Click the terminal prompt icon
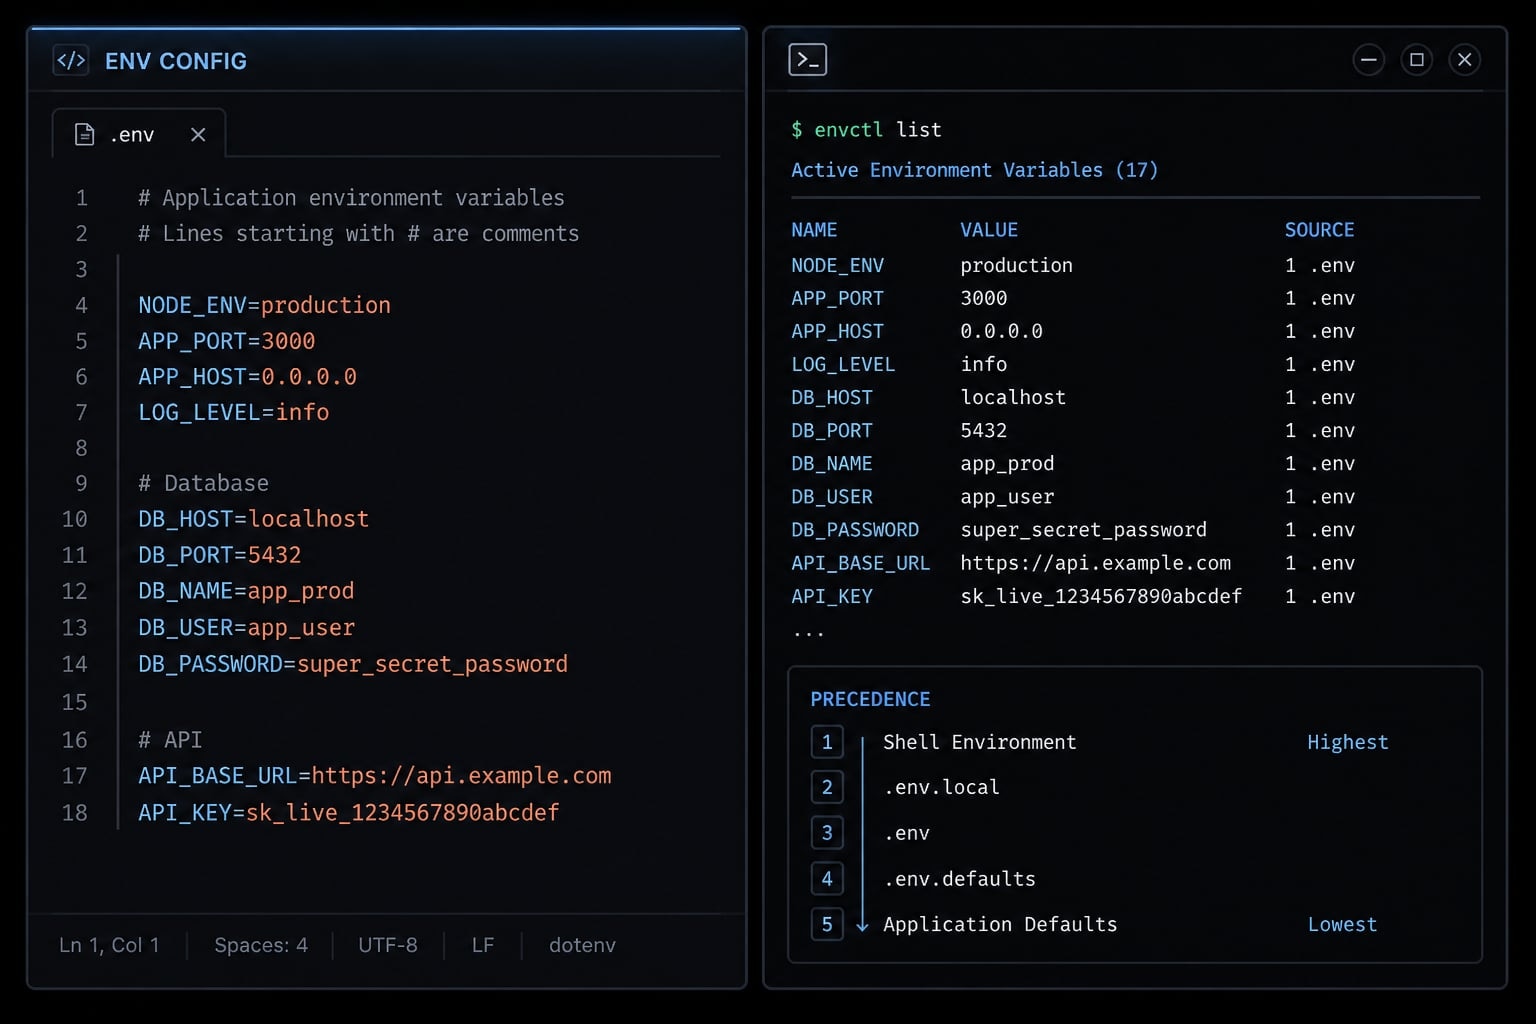The width and height of the screenshot is (1536, 1024). [x=807, y=60]
